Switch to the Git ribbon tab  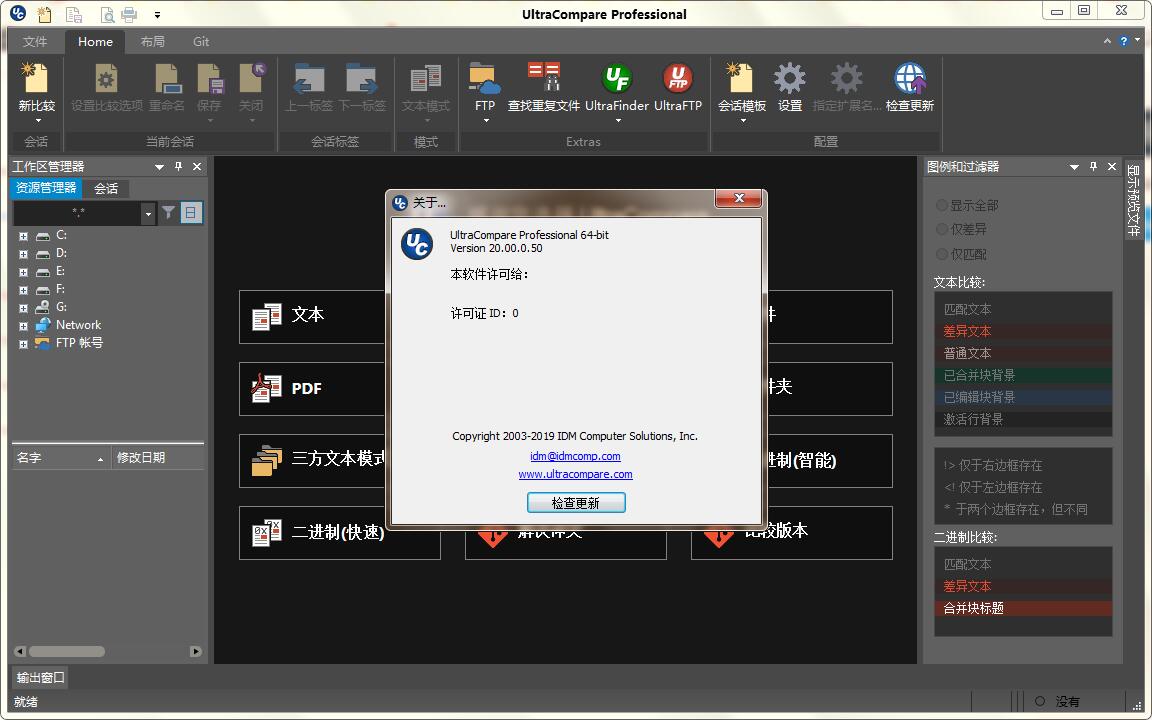click(x=201, y=41)
